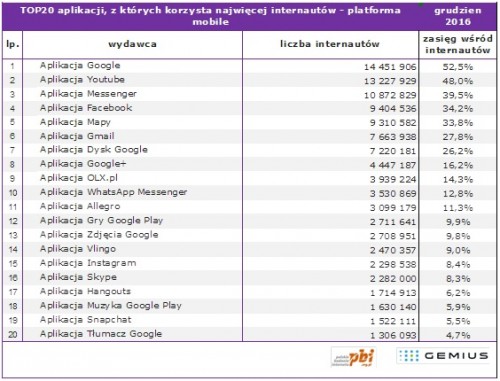Select the Aplikacja Google row
The width and height of the screenshot is (500, 381).
coord(249,66)
